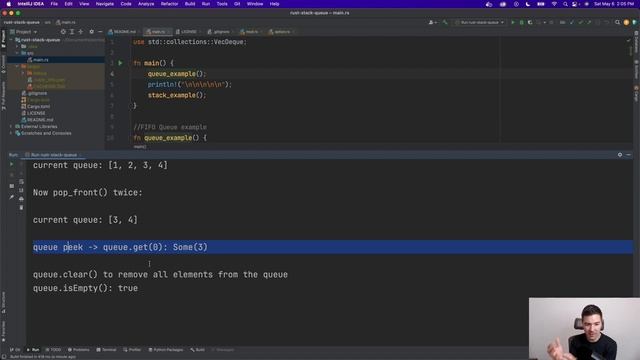Select README.md in the project tree
This screenshot has width=640, height=360.
coord(40,120)
